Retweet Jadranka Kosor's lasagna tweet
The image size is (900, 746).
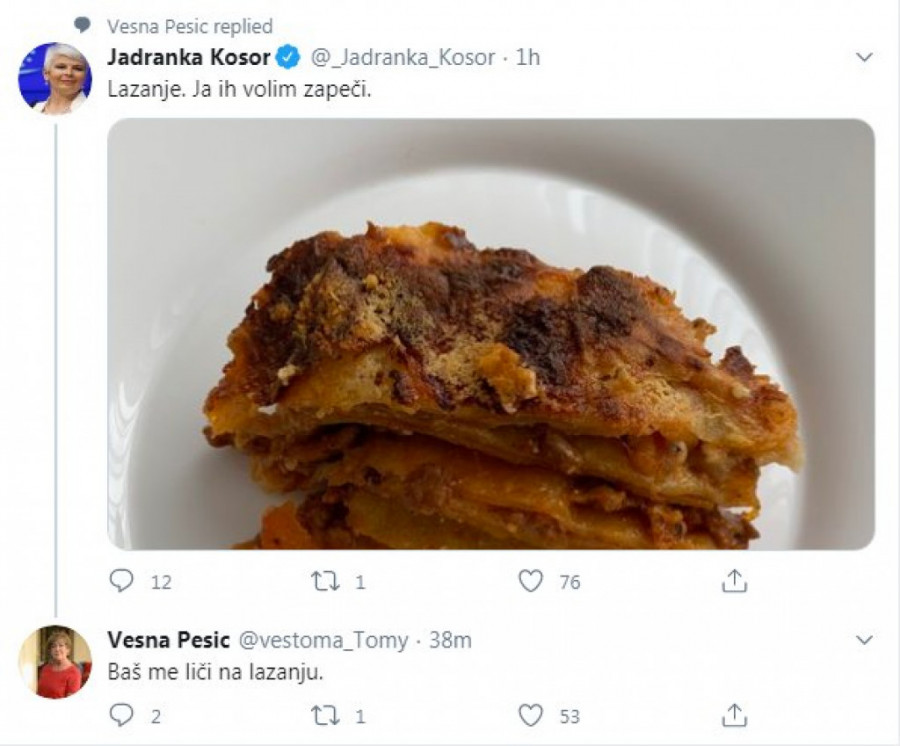(x=327, y=581)
